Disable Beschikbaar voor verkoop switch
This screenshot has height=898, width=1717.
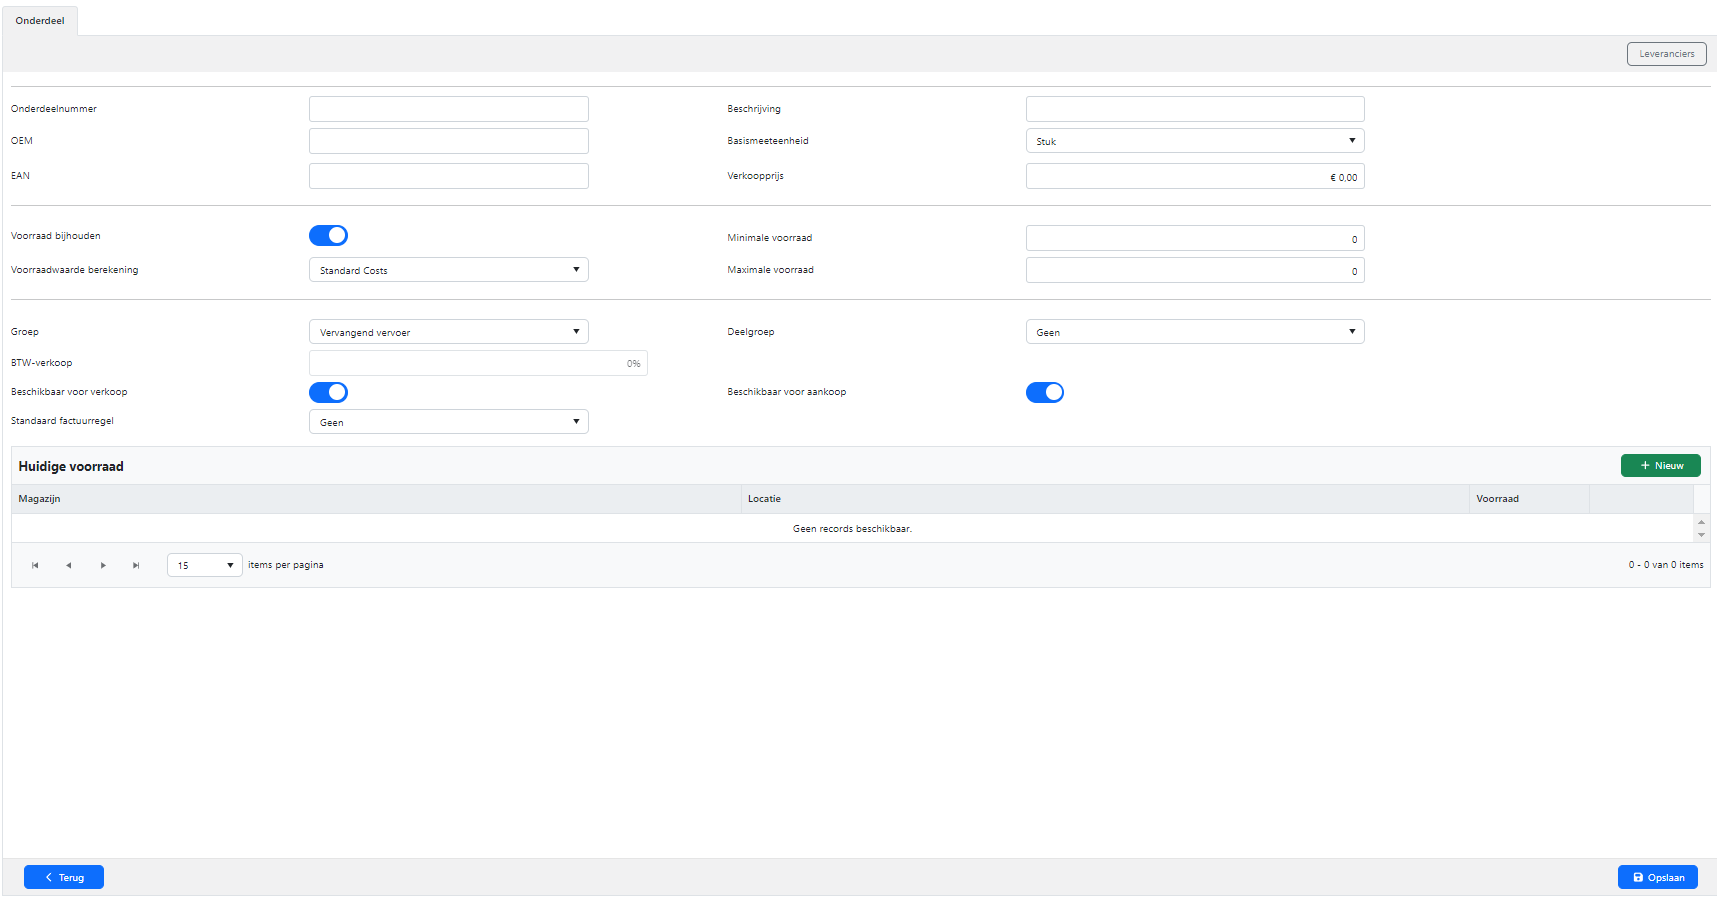pos(328,392)
